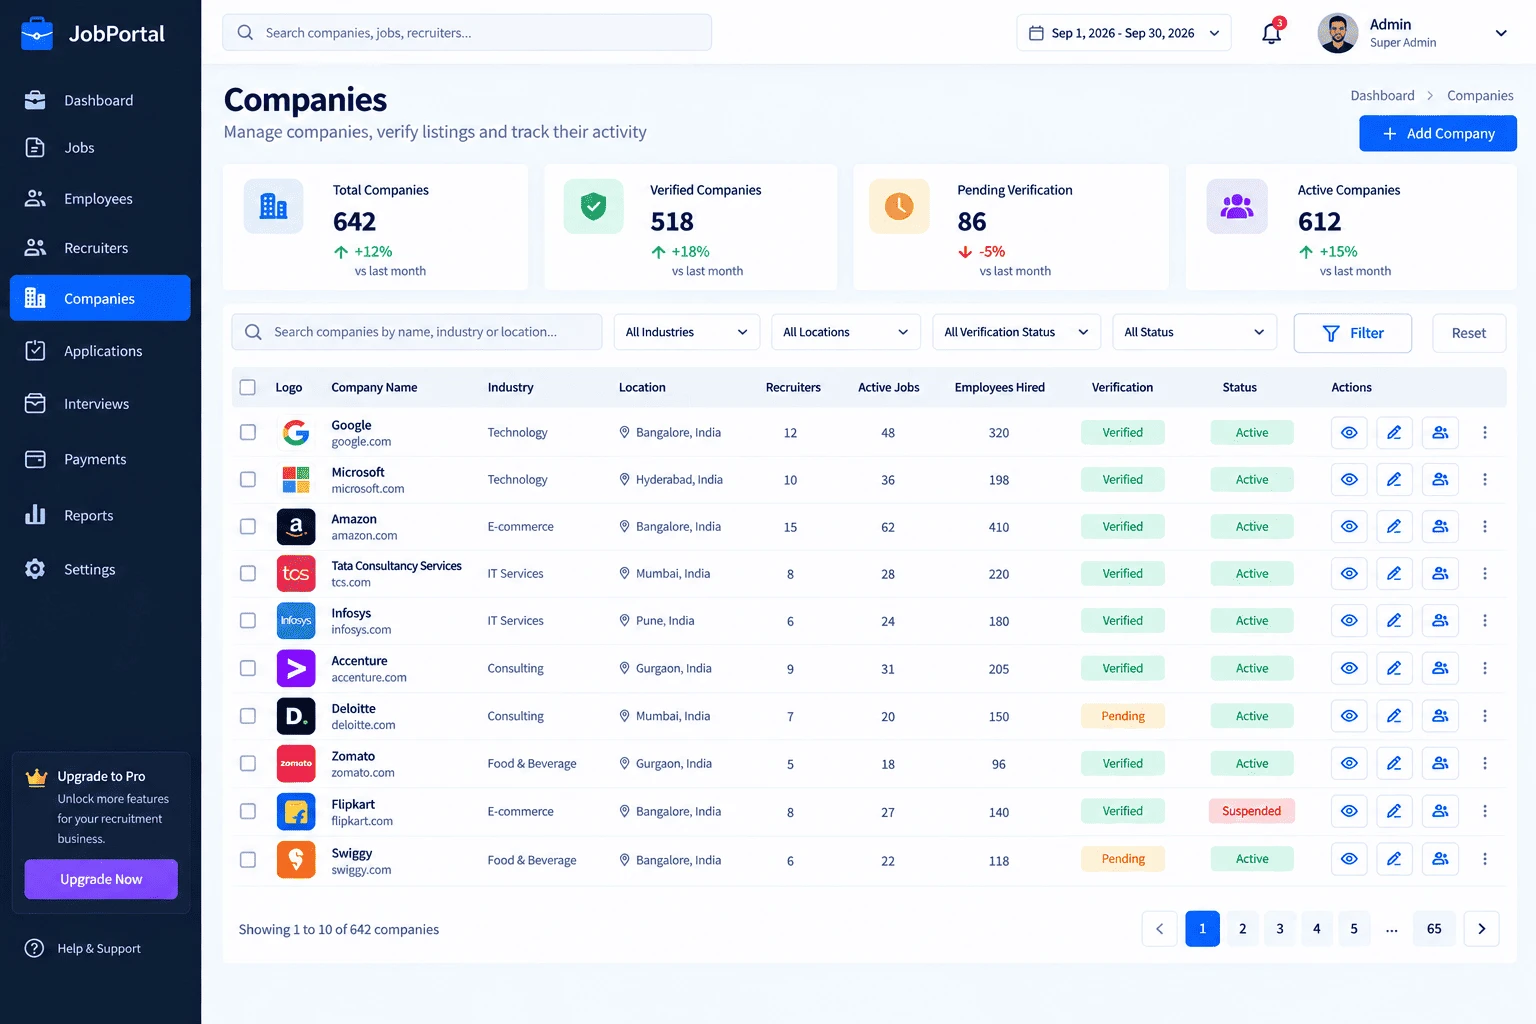This screenshot has width=1536, height=1024.
Task: Open Flipkart users icon
Action: click(1440, 811)
